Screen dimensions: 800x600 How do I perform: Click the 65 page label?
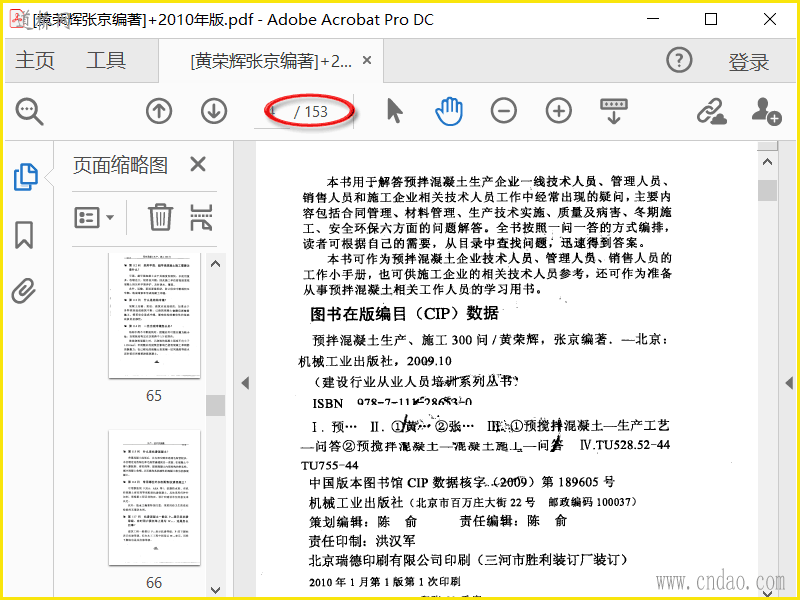[x=154, y=396]
